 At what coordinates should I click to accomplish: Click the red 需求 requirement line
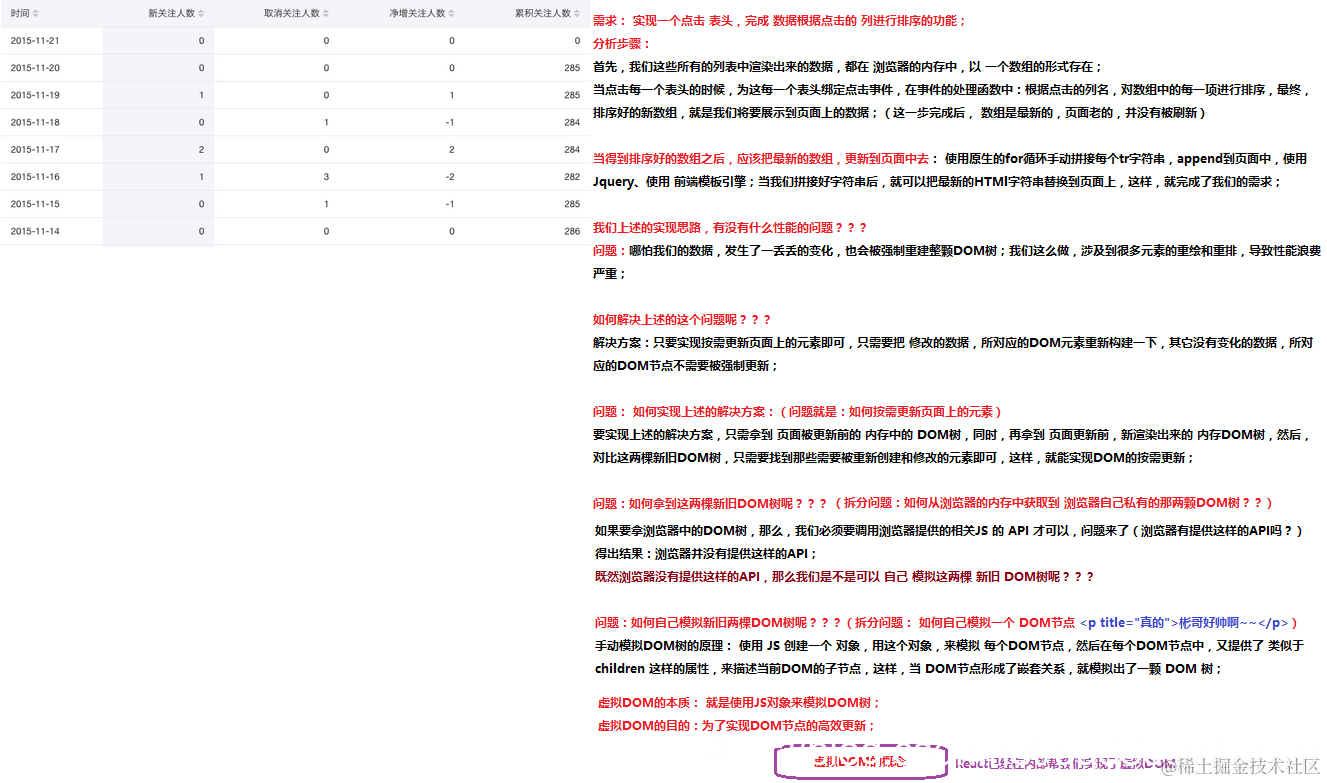pyautogui.click(x=780, y=21)
